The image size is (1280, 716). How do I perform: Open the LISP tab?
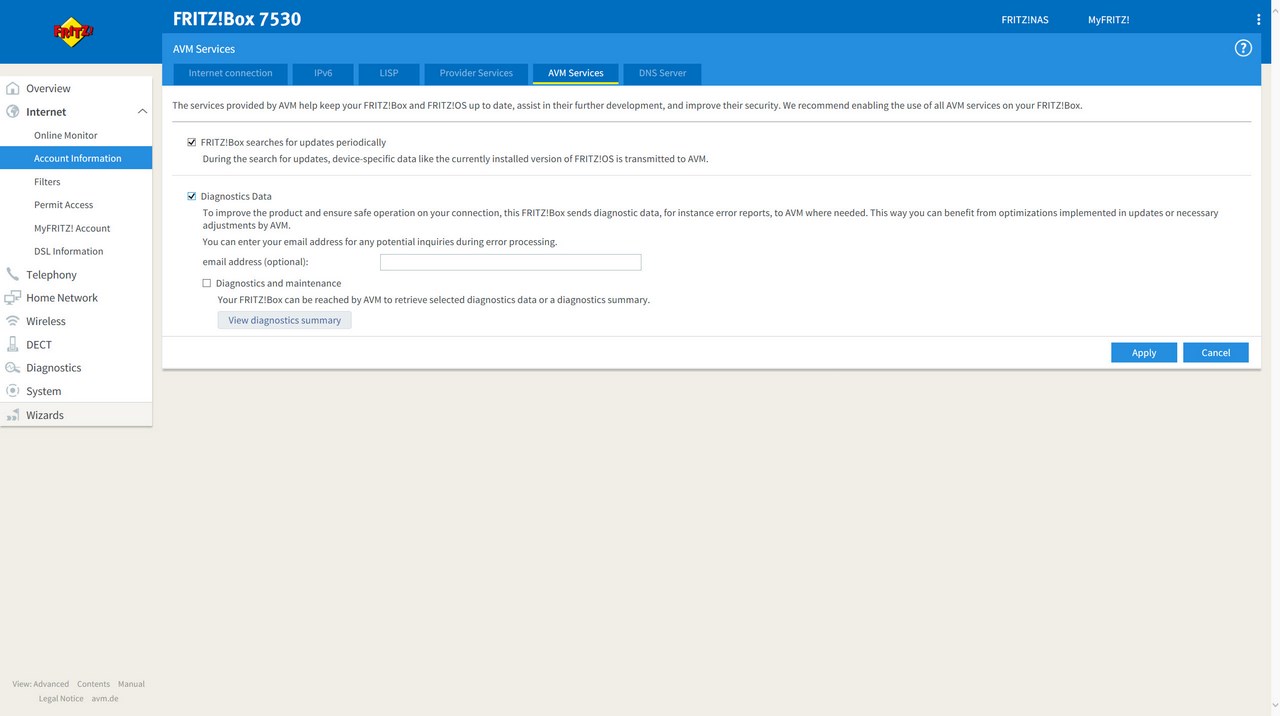pos(389,73)
